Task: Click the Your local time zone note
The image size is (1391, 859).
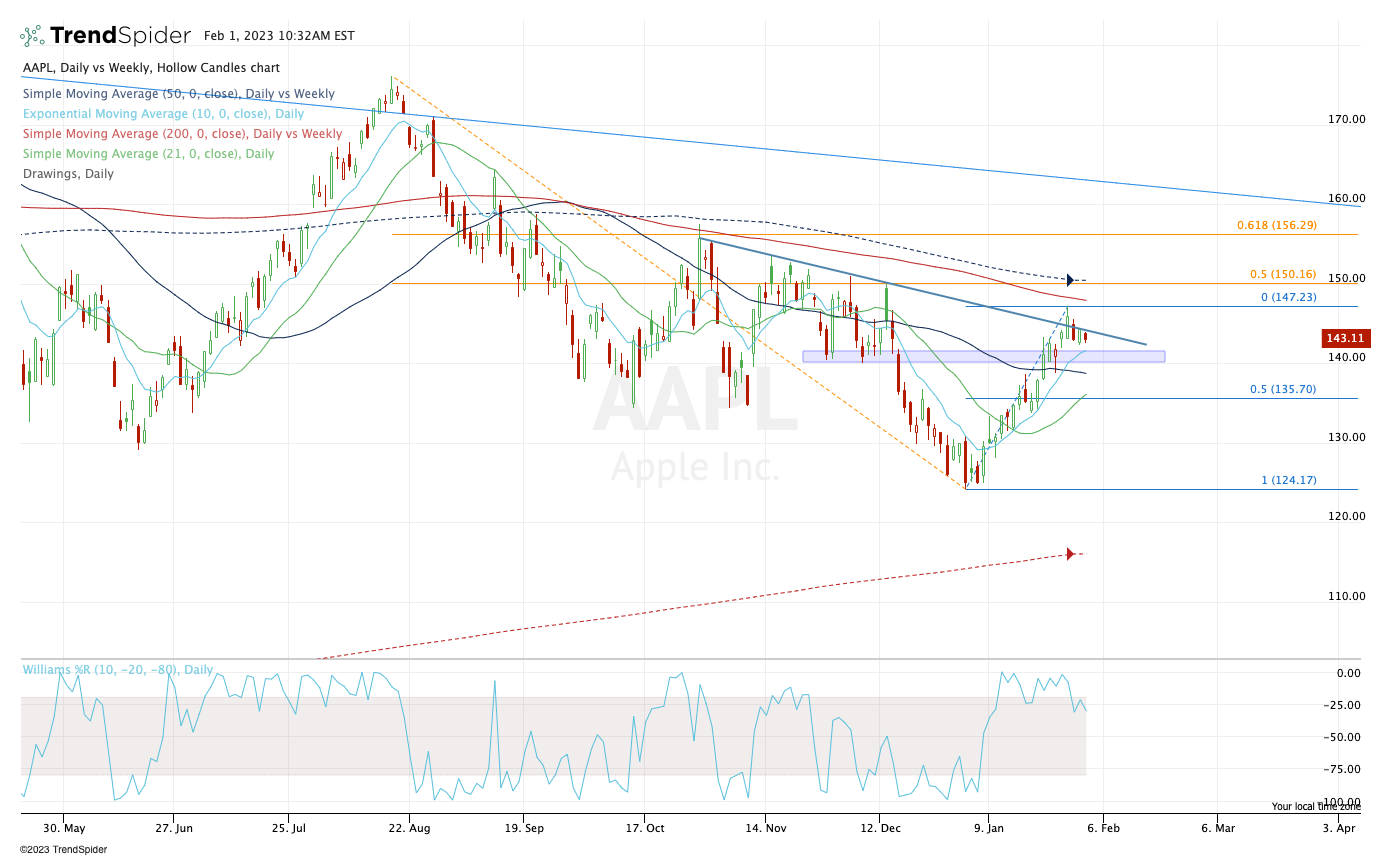Action: click(1316, 806)
